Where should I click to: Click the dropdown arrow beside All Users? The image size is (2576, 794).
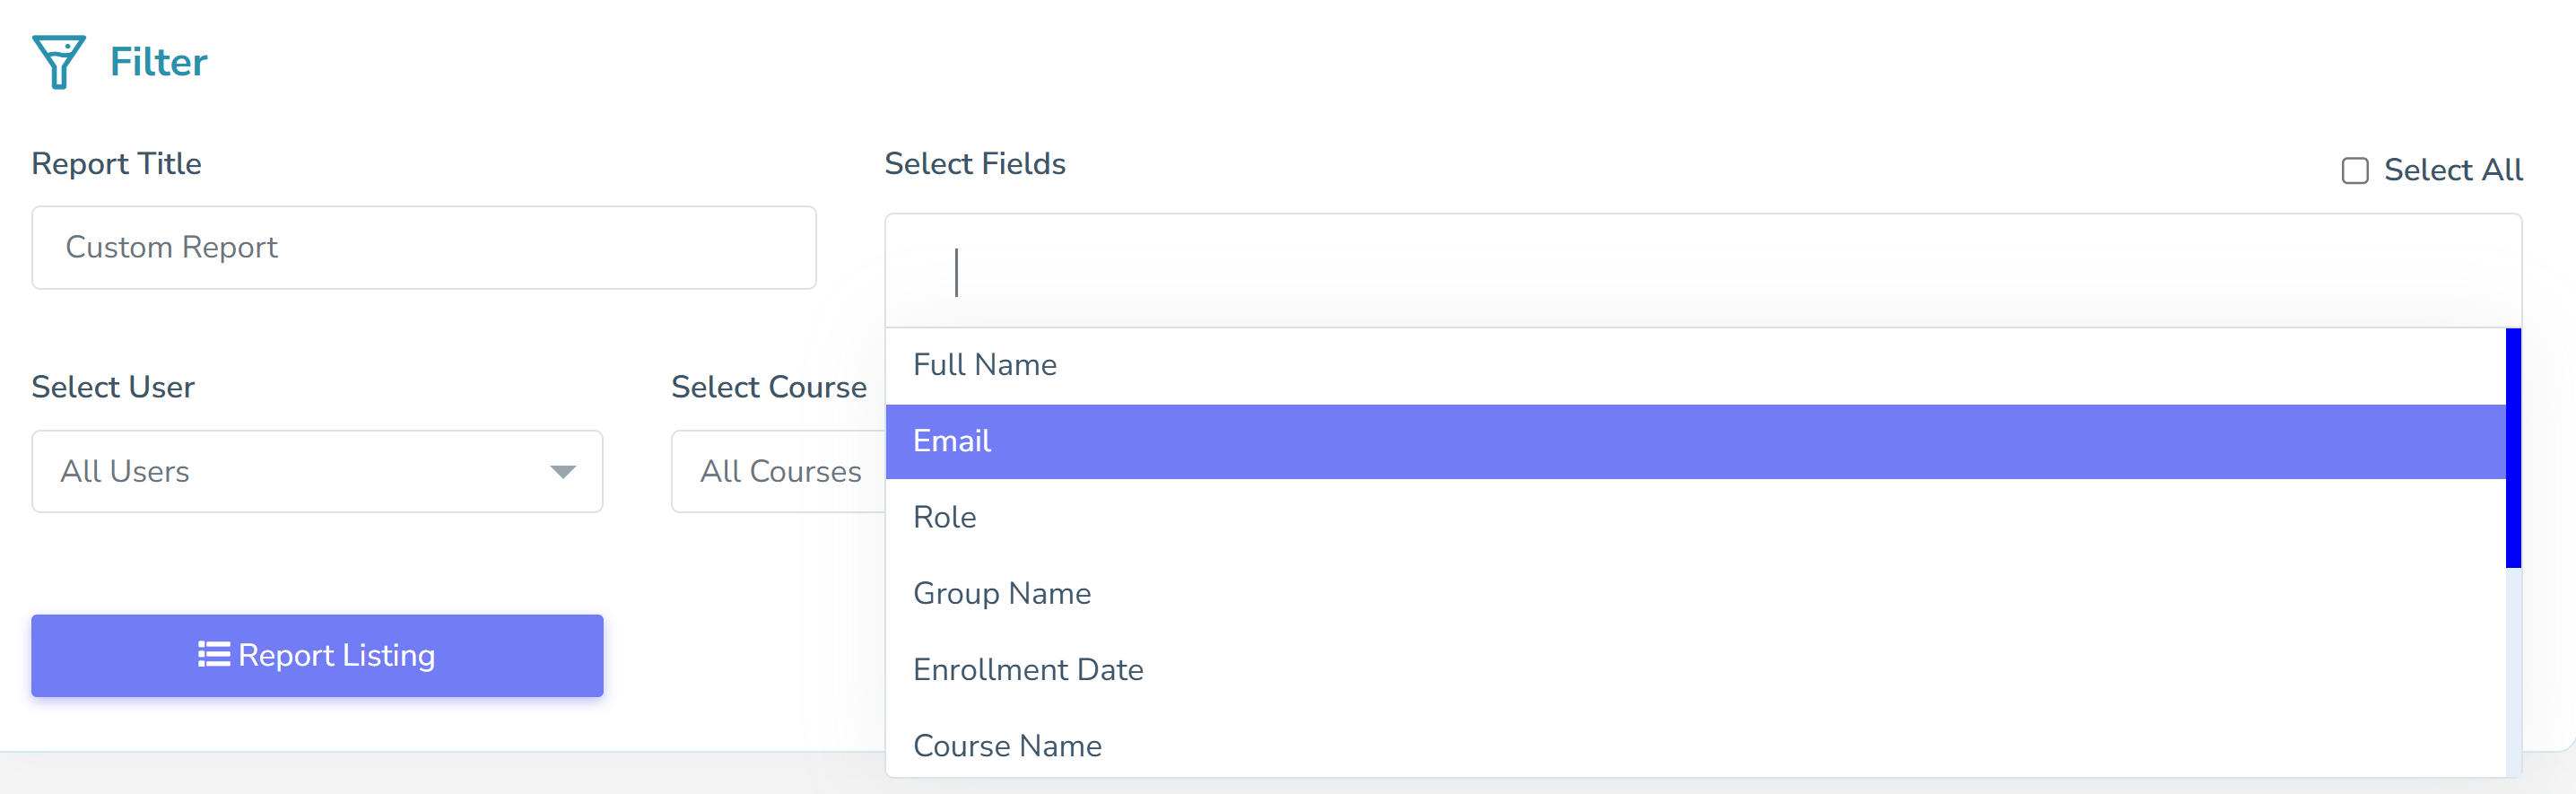pos(563,471)
